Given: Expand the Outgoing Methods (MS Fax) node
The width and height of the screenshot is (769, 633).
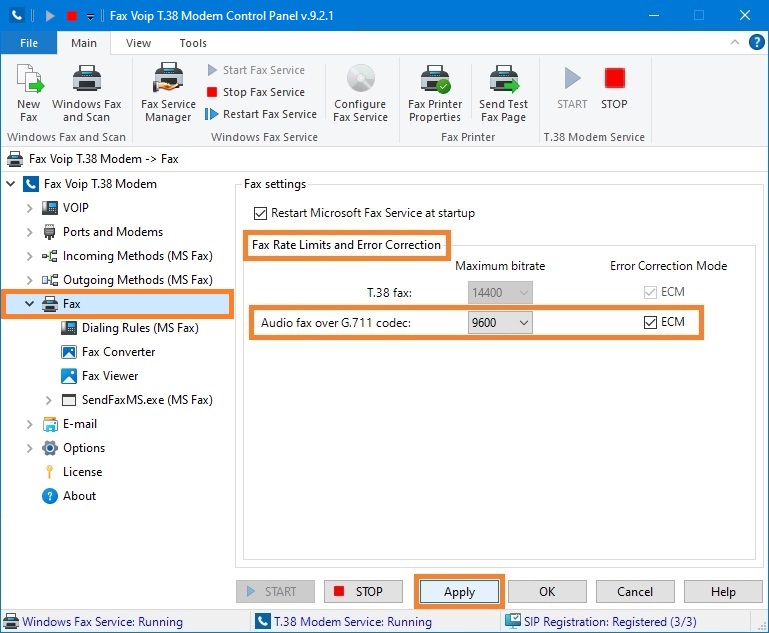Looking at the screenshot, I should click(x=30, y=280).
